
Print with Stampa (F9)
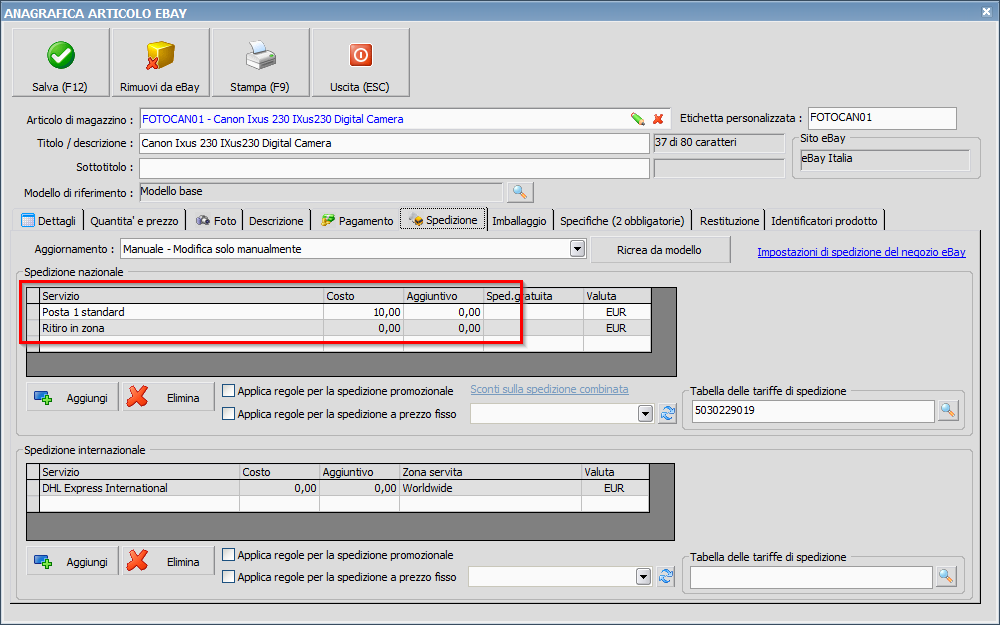[260, 62]
